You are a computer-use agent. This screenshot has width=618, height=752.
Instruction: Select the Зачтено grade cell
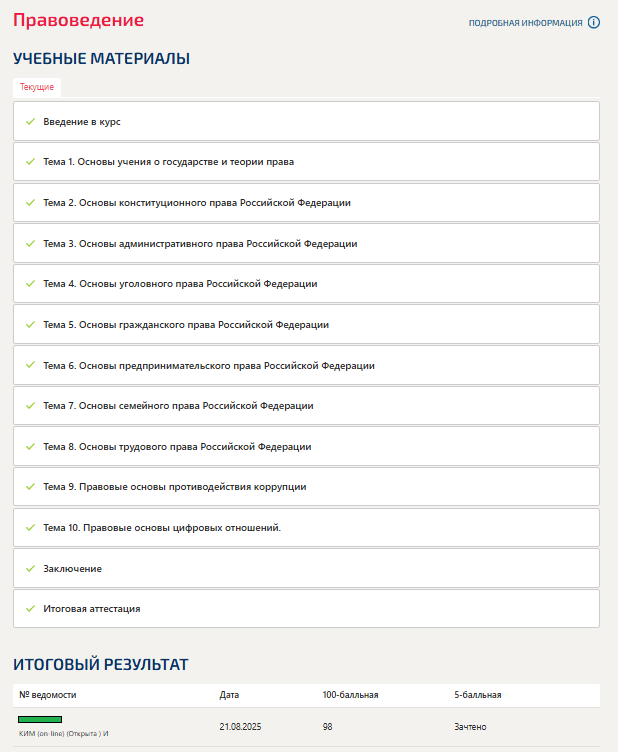[x=470, y=727]
